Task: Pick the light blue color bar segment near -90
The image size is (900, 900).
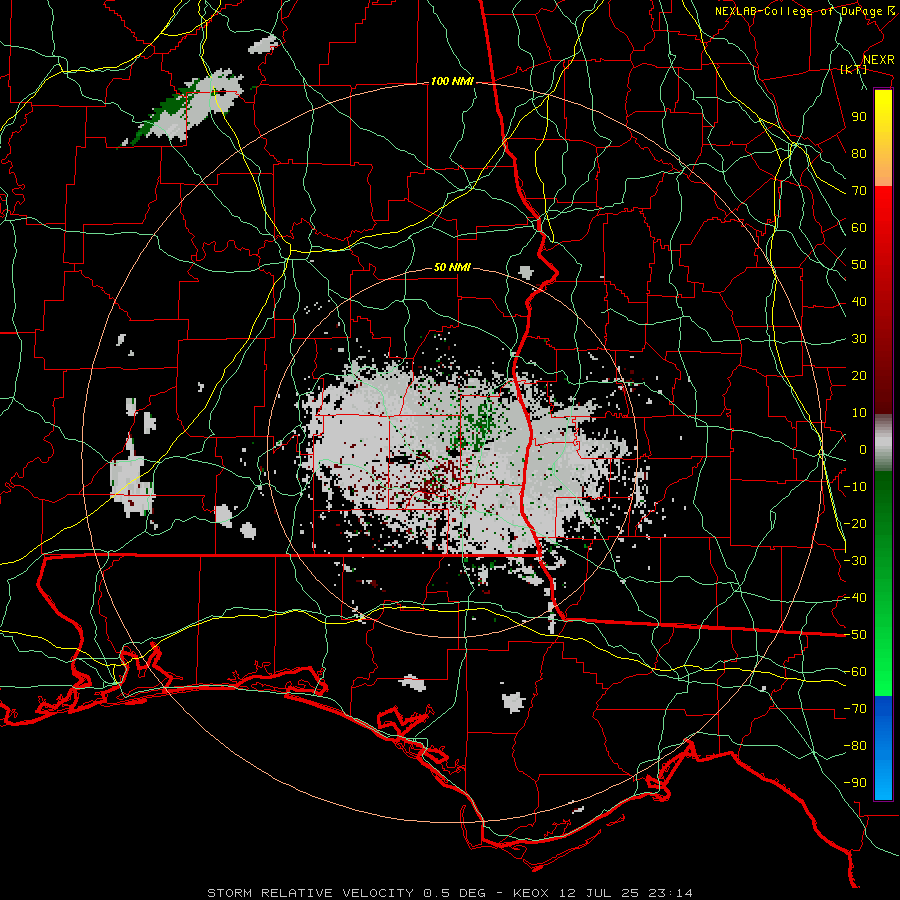Action: (883, 781)
